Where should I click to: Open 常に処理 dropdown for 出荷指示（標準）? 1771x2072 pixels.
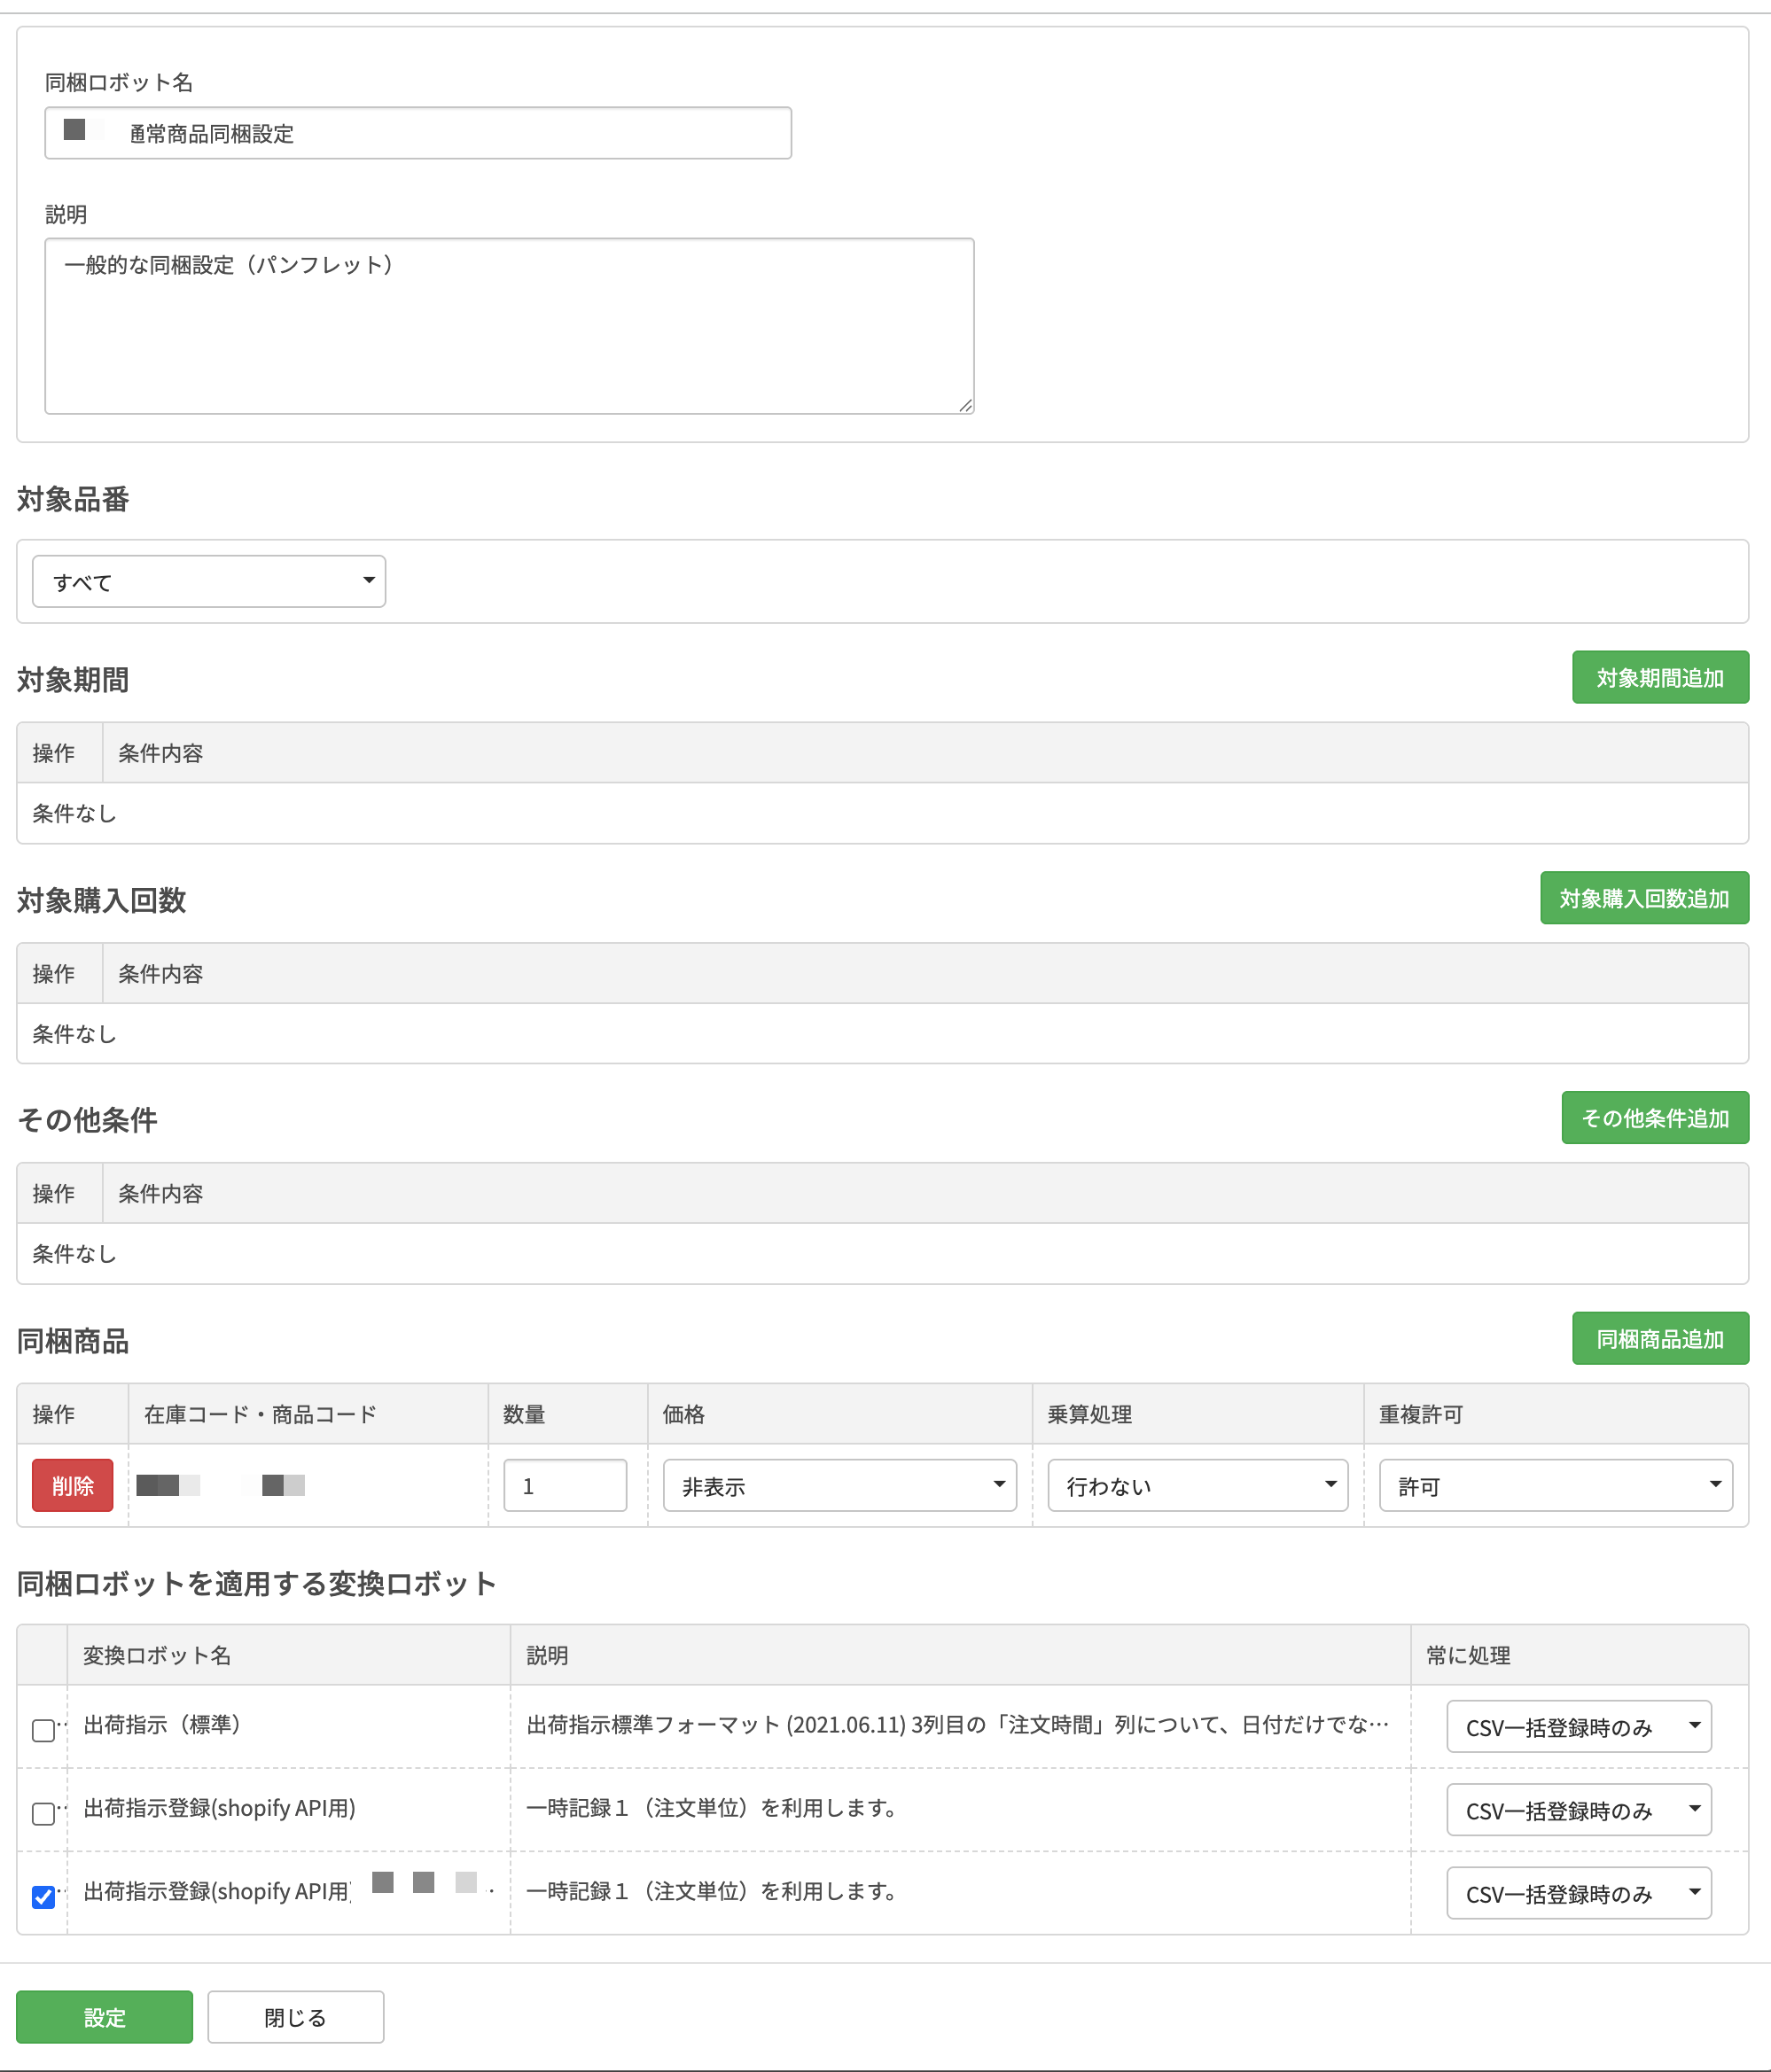pyautogui.click(x=1578, y=1727)
